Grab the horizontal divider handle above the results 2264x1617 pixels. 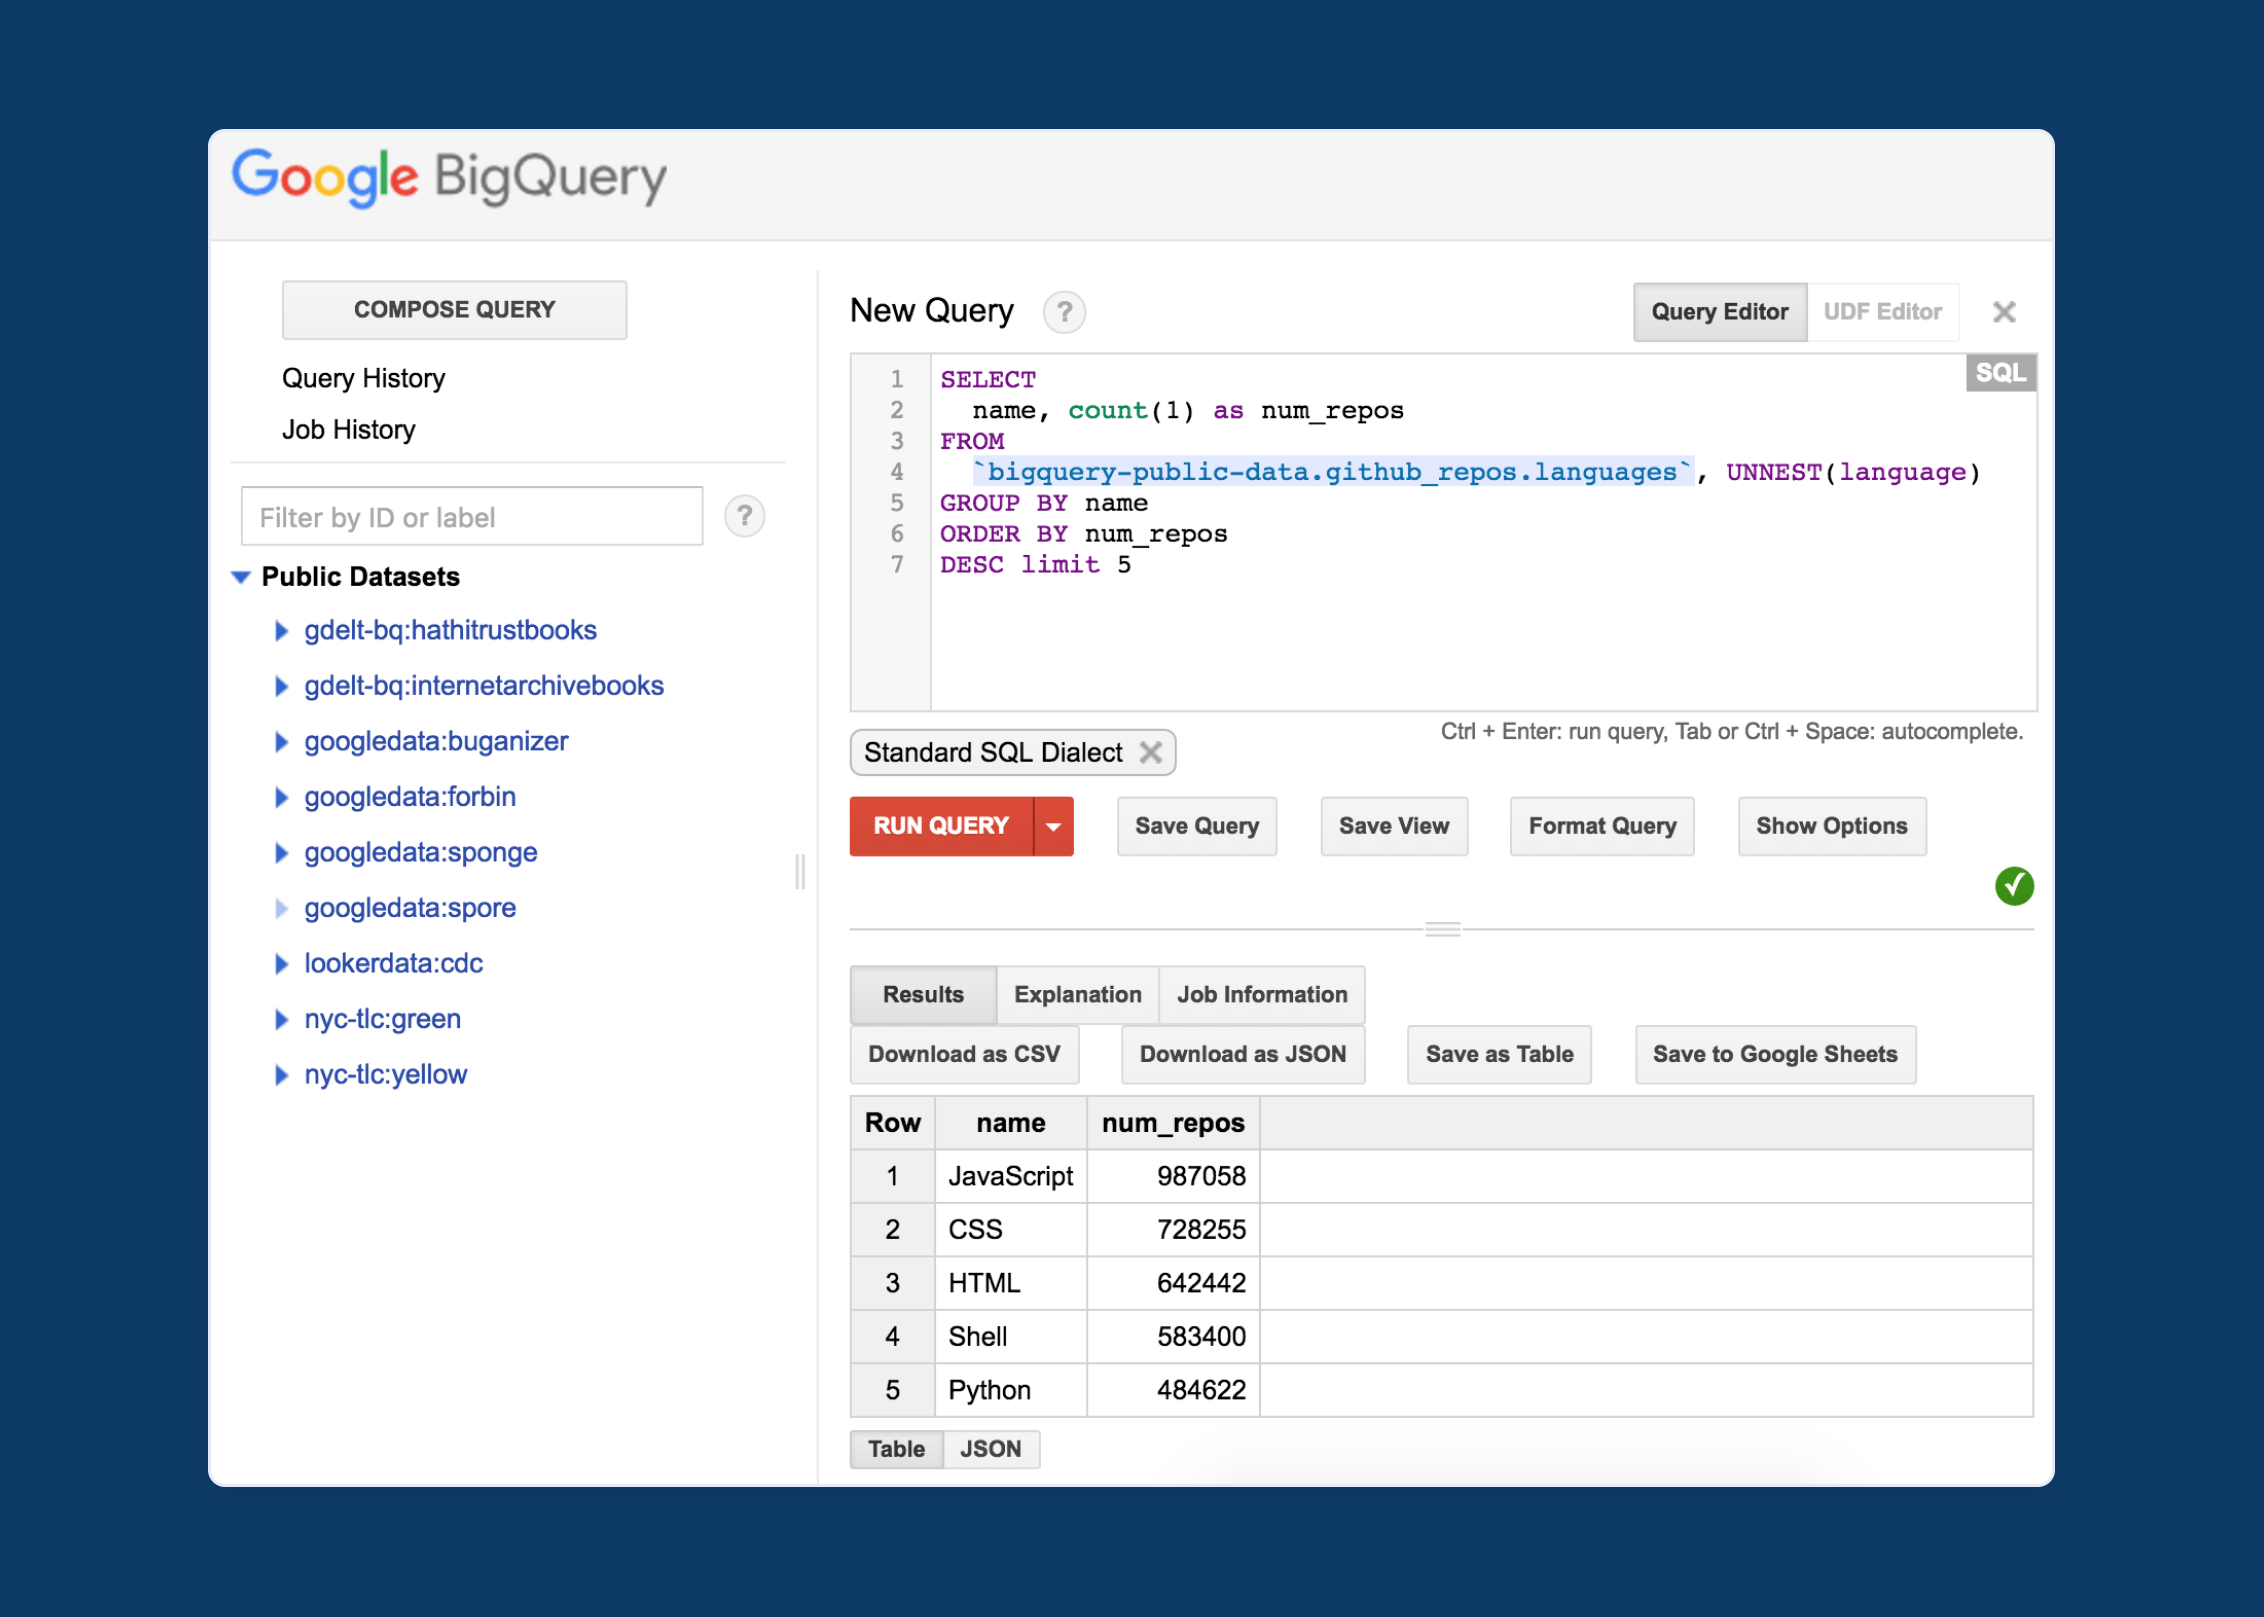1442,929
